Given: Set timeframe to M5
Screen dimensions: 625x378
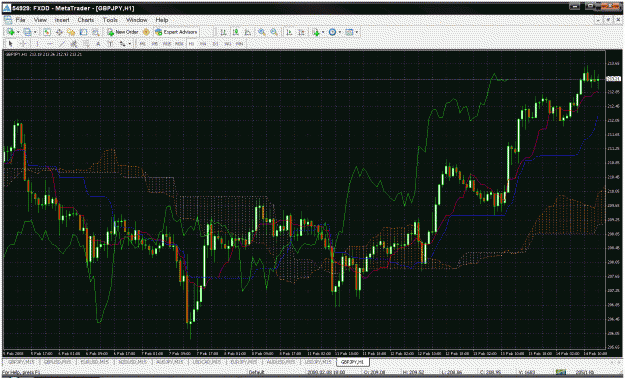Looking at the screenshot, I should (x=155, y=44).
